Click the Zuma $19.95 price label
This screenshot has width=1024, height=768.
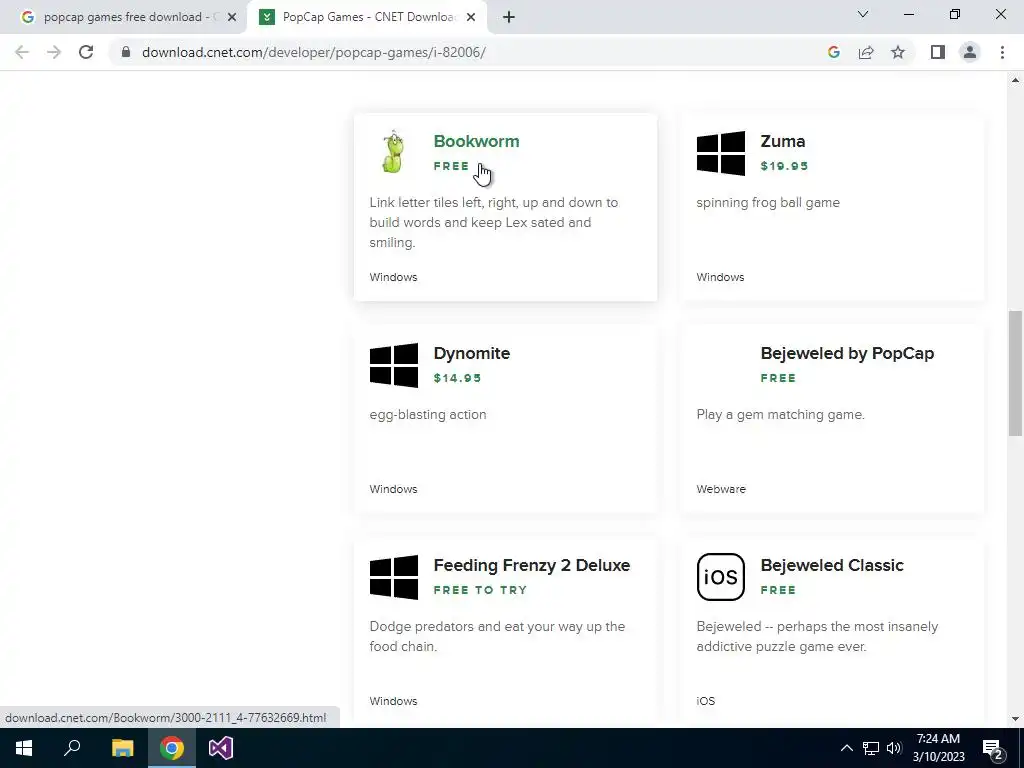(x=784, y=166)
